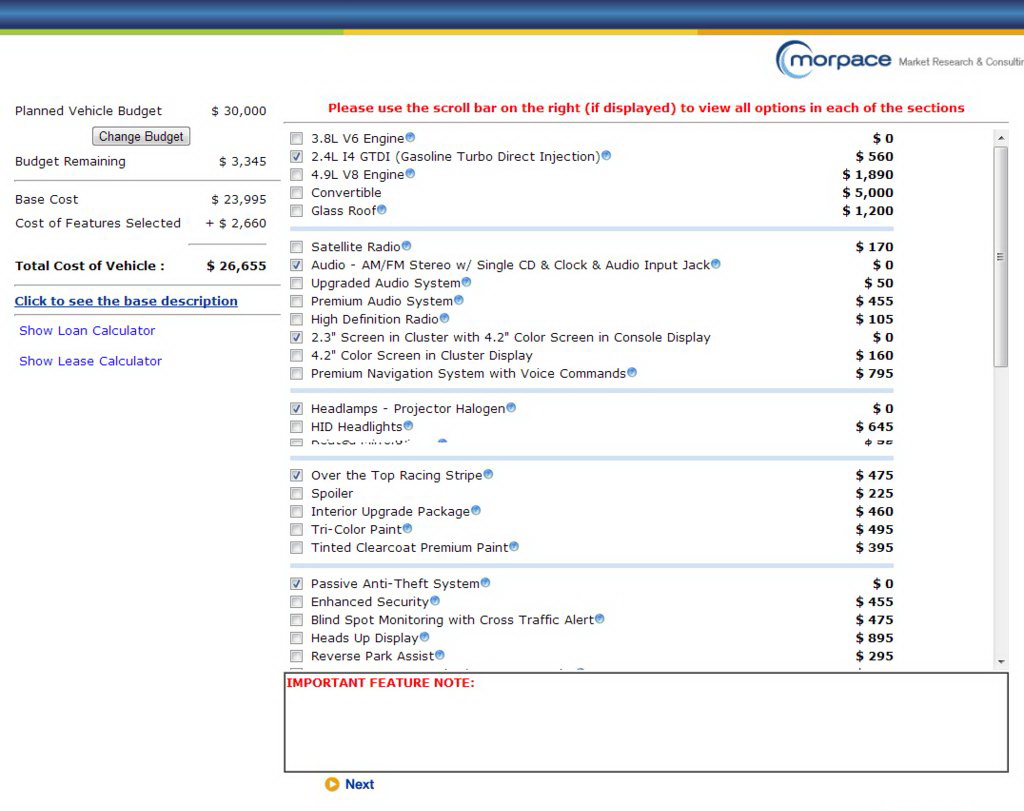Click the Next link

coord(359,784)
